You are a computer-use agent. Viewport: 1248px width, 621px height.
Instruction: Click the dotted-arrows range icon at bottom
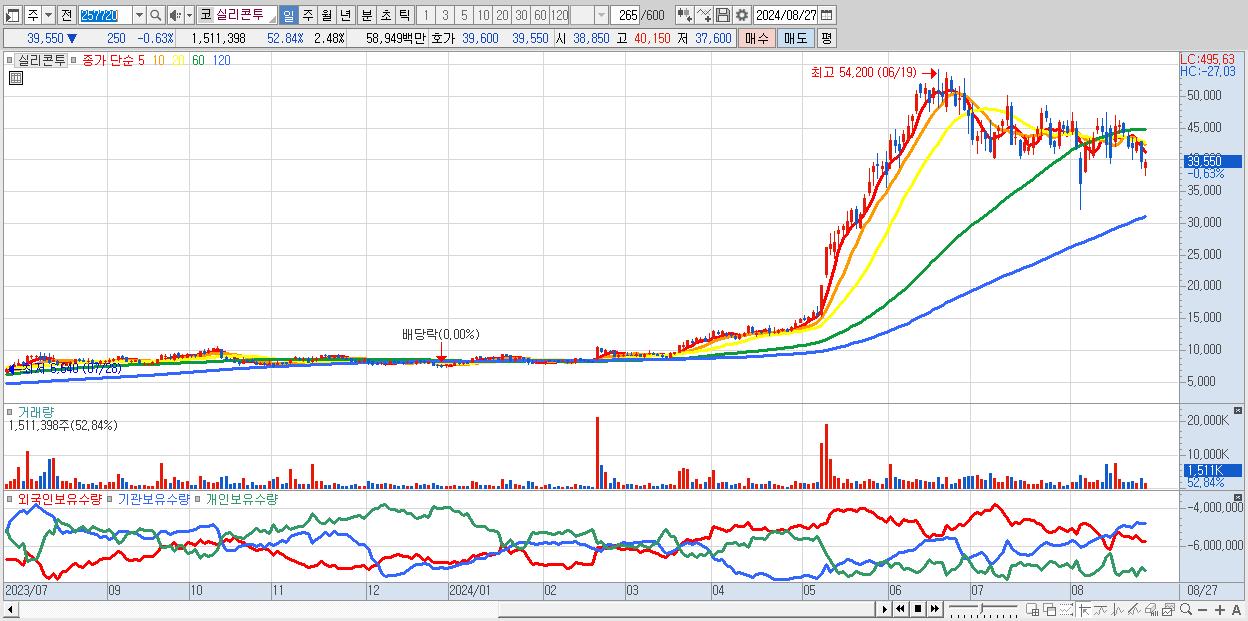tap(1066, 609)
